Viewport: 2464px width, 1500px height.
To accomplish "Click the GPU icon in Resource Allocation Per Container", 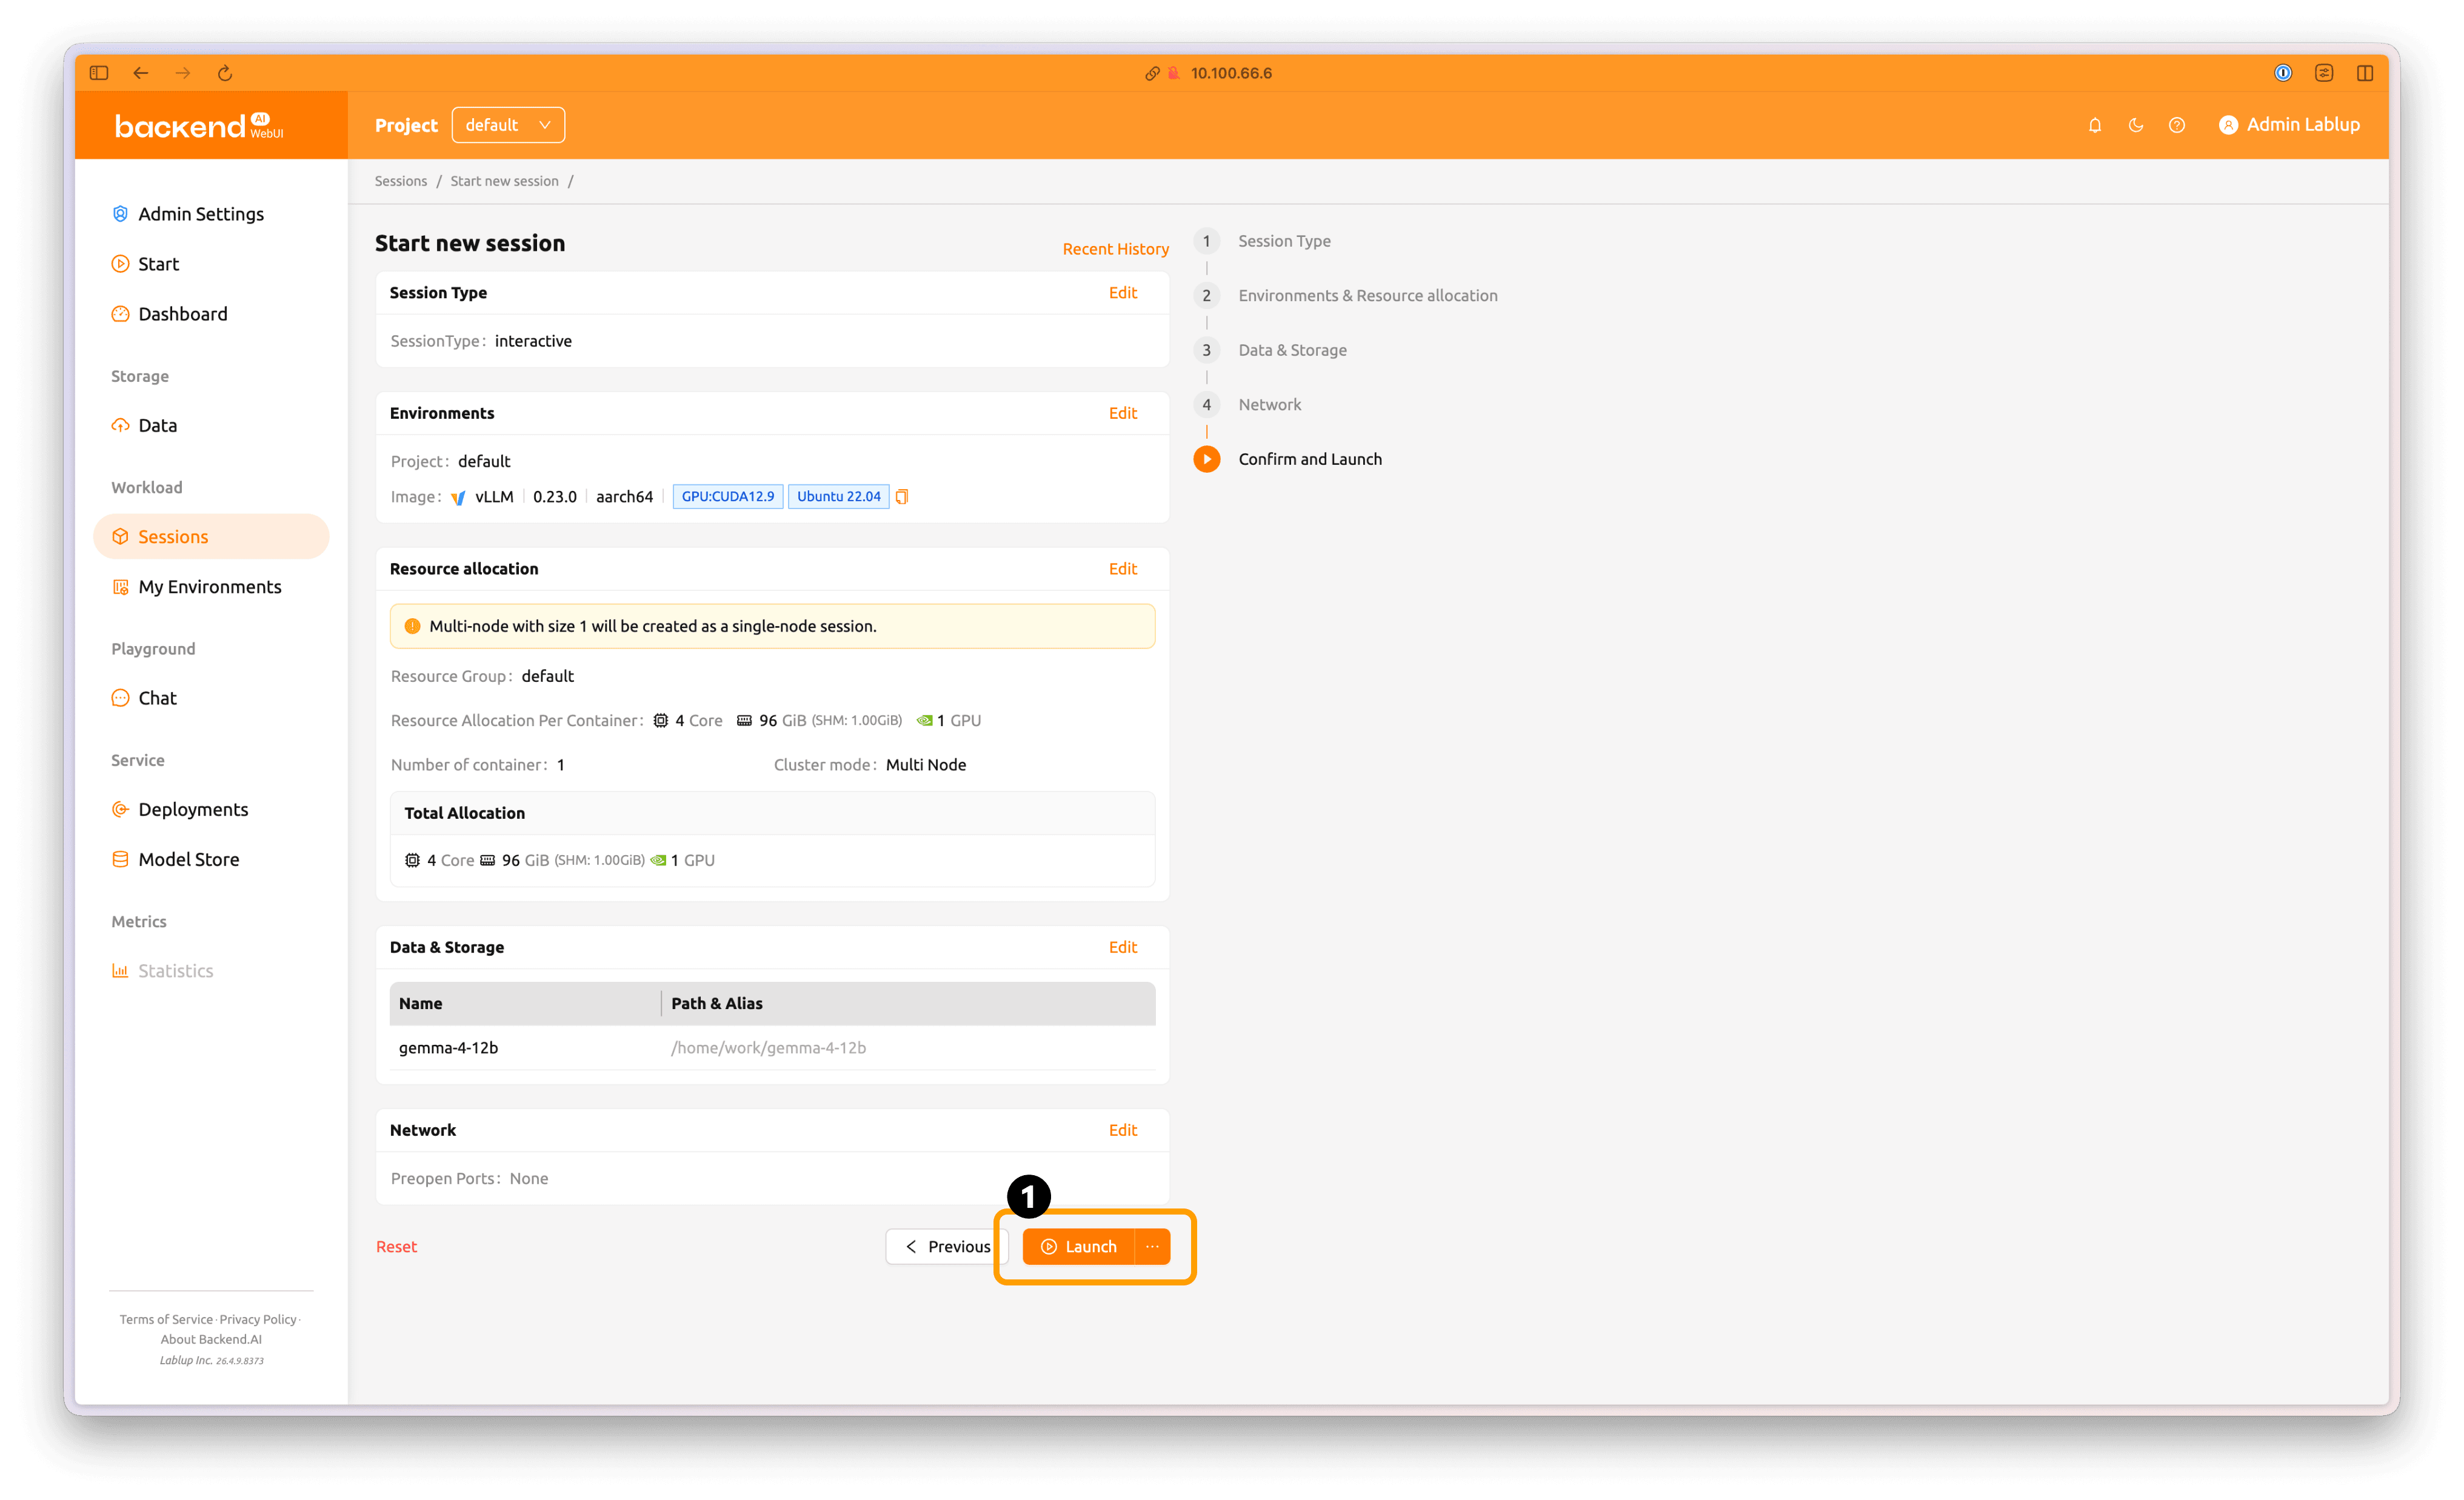I will tap(925, 721).
